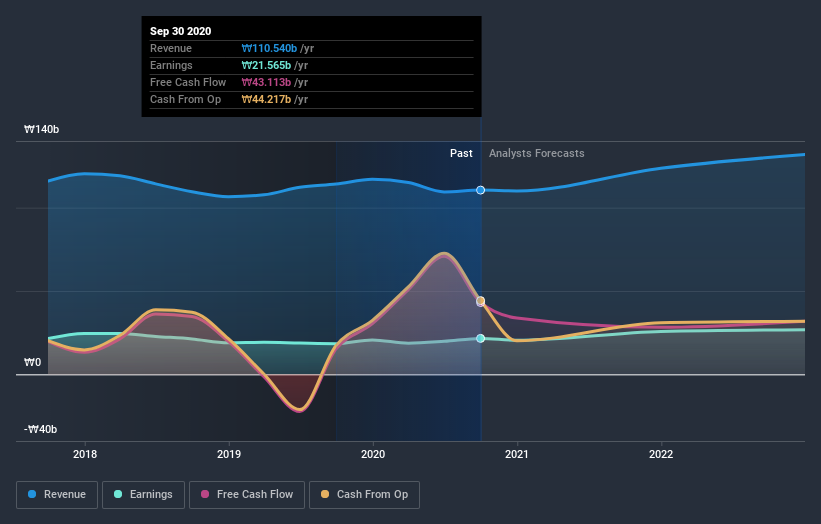The height and width of the screenshot is (524, 821).
Task: Click the Sep 30 2020 tooltip header
Action: (181, 31)
